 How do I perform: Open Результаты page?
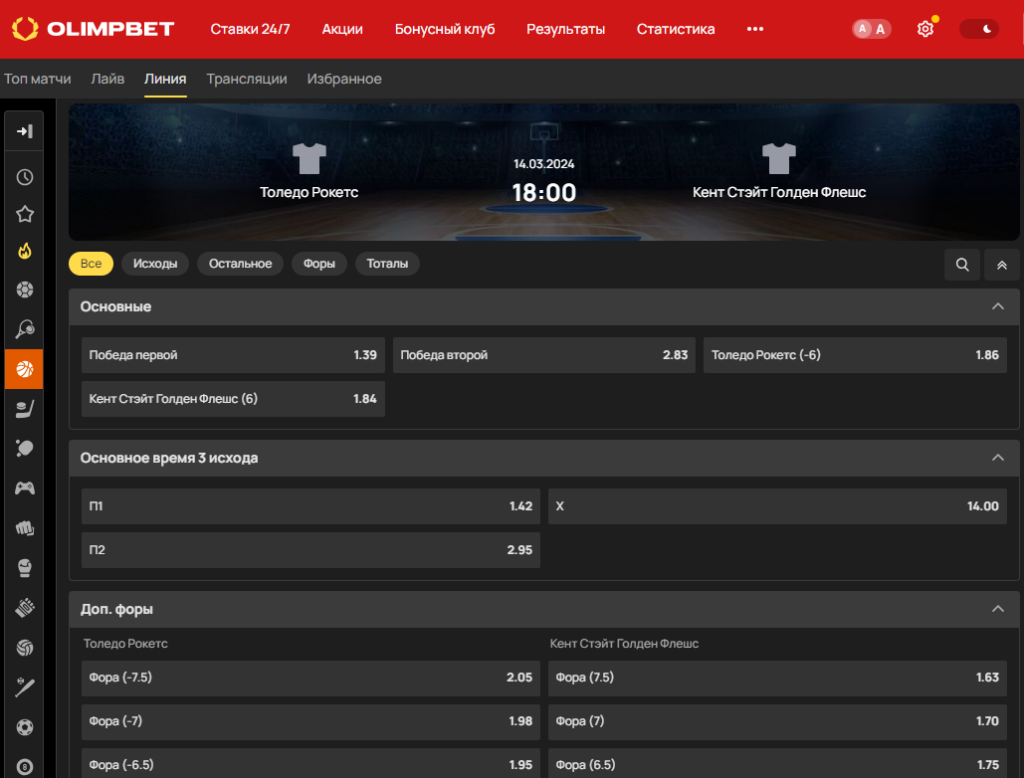(566, 29)
